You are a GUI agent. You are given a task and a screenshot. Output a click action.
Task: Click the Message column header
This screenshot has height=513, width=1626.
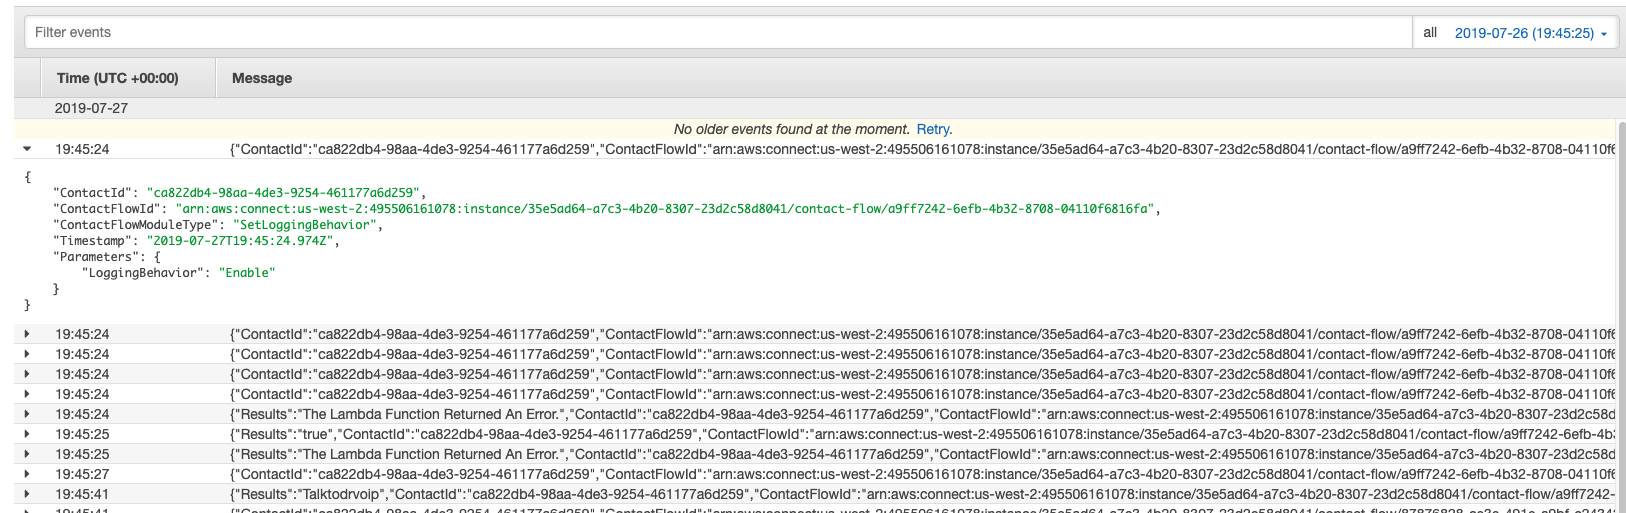pyautogui.click(x=262, y=78)
